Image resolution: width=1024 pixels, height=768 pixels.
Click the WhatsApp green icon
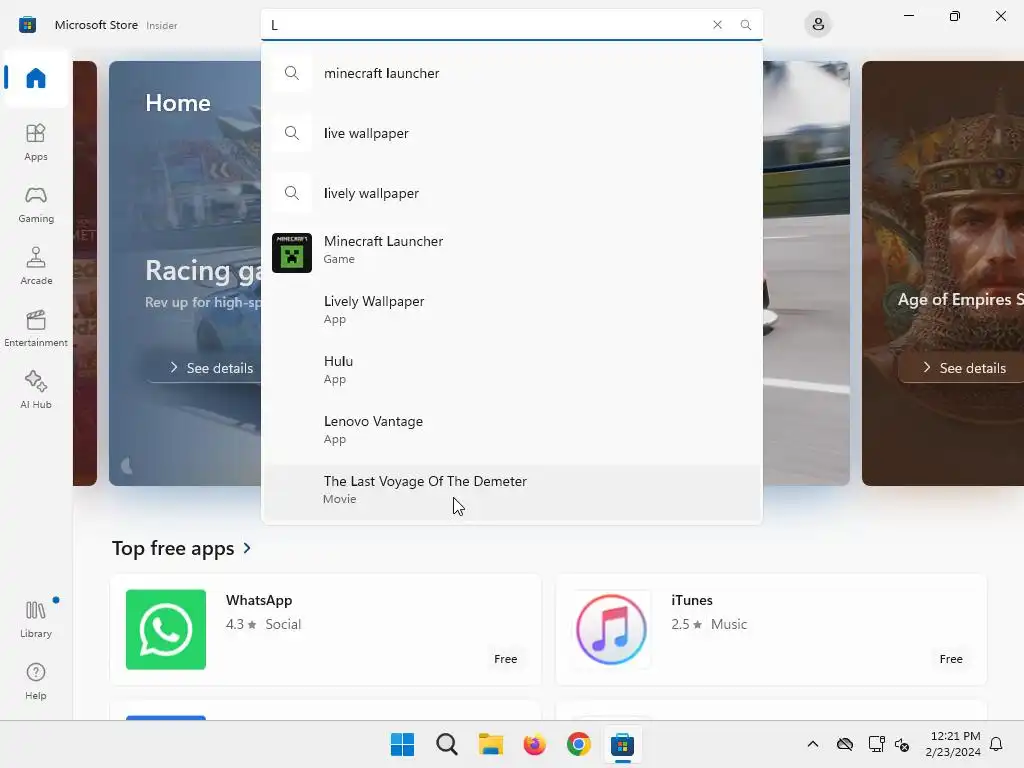tap(166, 630)
